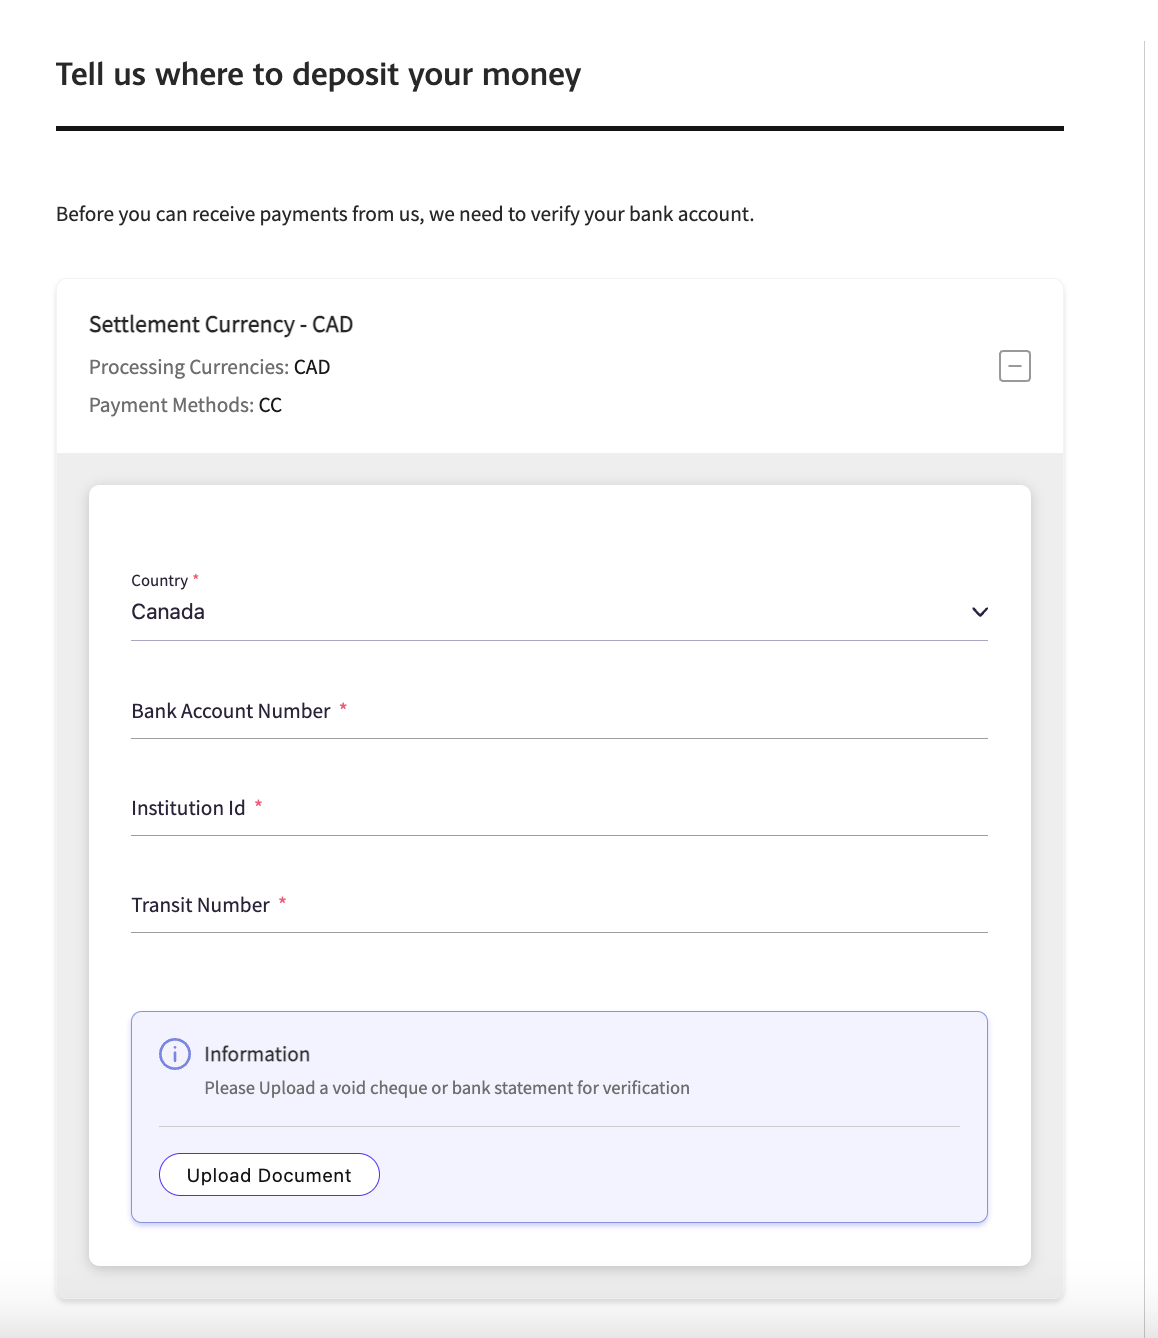Viewport: 1158px width, 1338px height.
Task: Select the page title Tell us where to deposit
Action: 318,74
